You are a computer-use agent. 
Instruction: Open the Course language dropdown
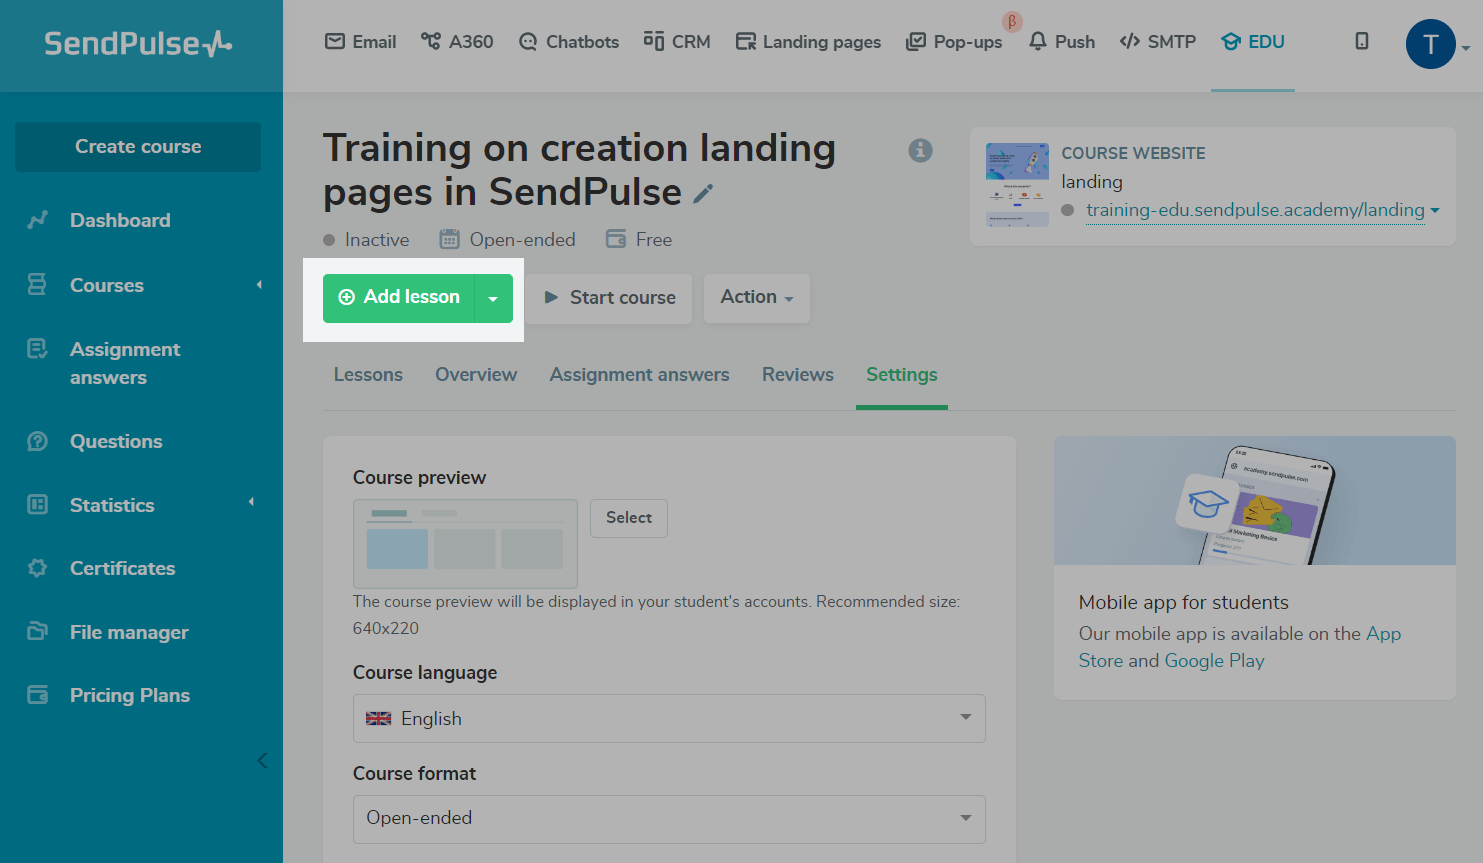click(x=668, y=718)
